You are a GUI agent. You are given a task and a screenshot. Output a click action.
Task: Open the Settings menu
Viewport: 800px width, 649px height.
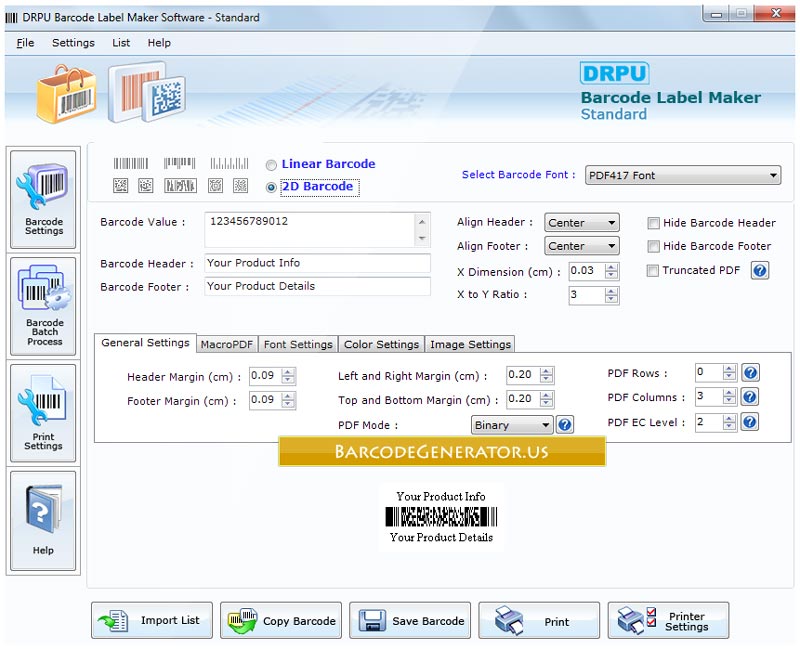(x=73, y=43)
